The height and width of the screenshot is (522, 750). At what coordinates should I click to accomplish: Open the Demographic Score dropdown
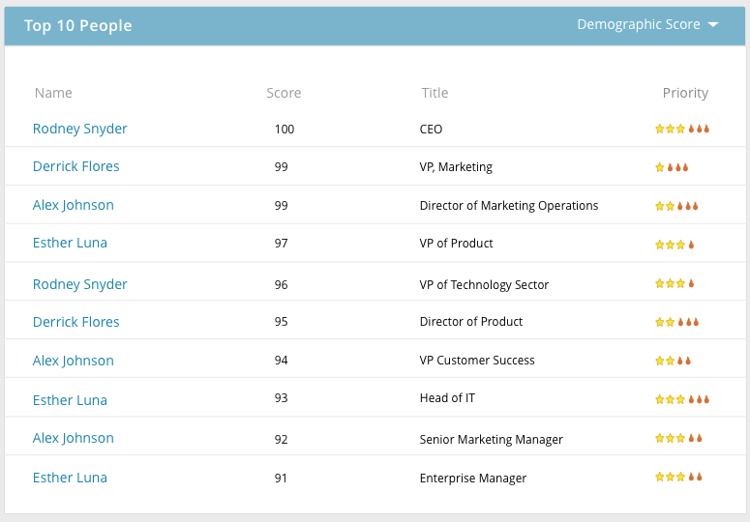(638, 25)
